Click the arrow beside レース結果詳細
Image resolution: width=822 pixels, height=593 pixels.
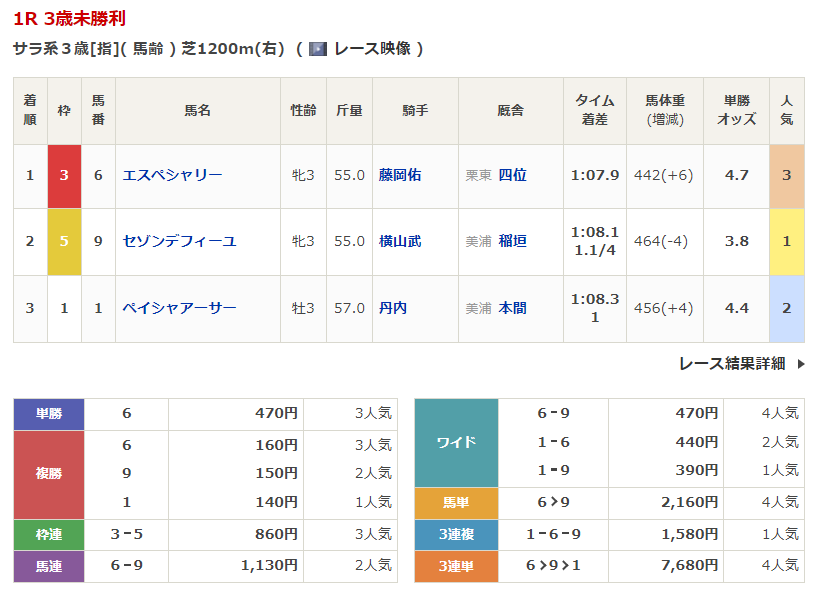tap(801, 364)
